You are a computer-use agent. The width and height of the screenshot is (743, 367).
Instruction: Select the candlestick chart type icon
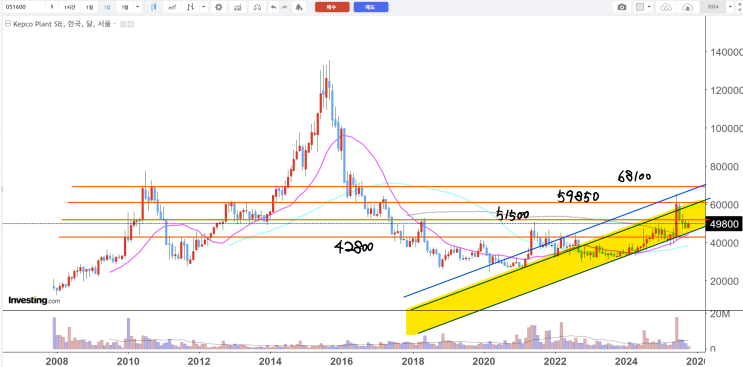tap(154, 7)
